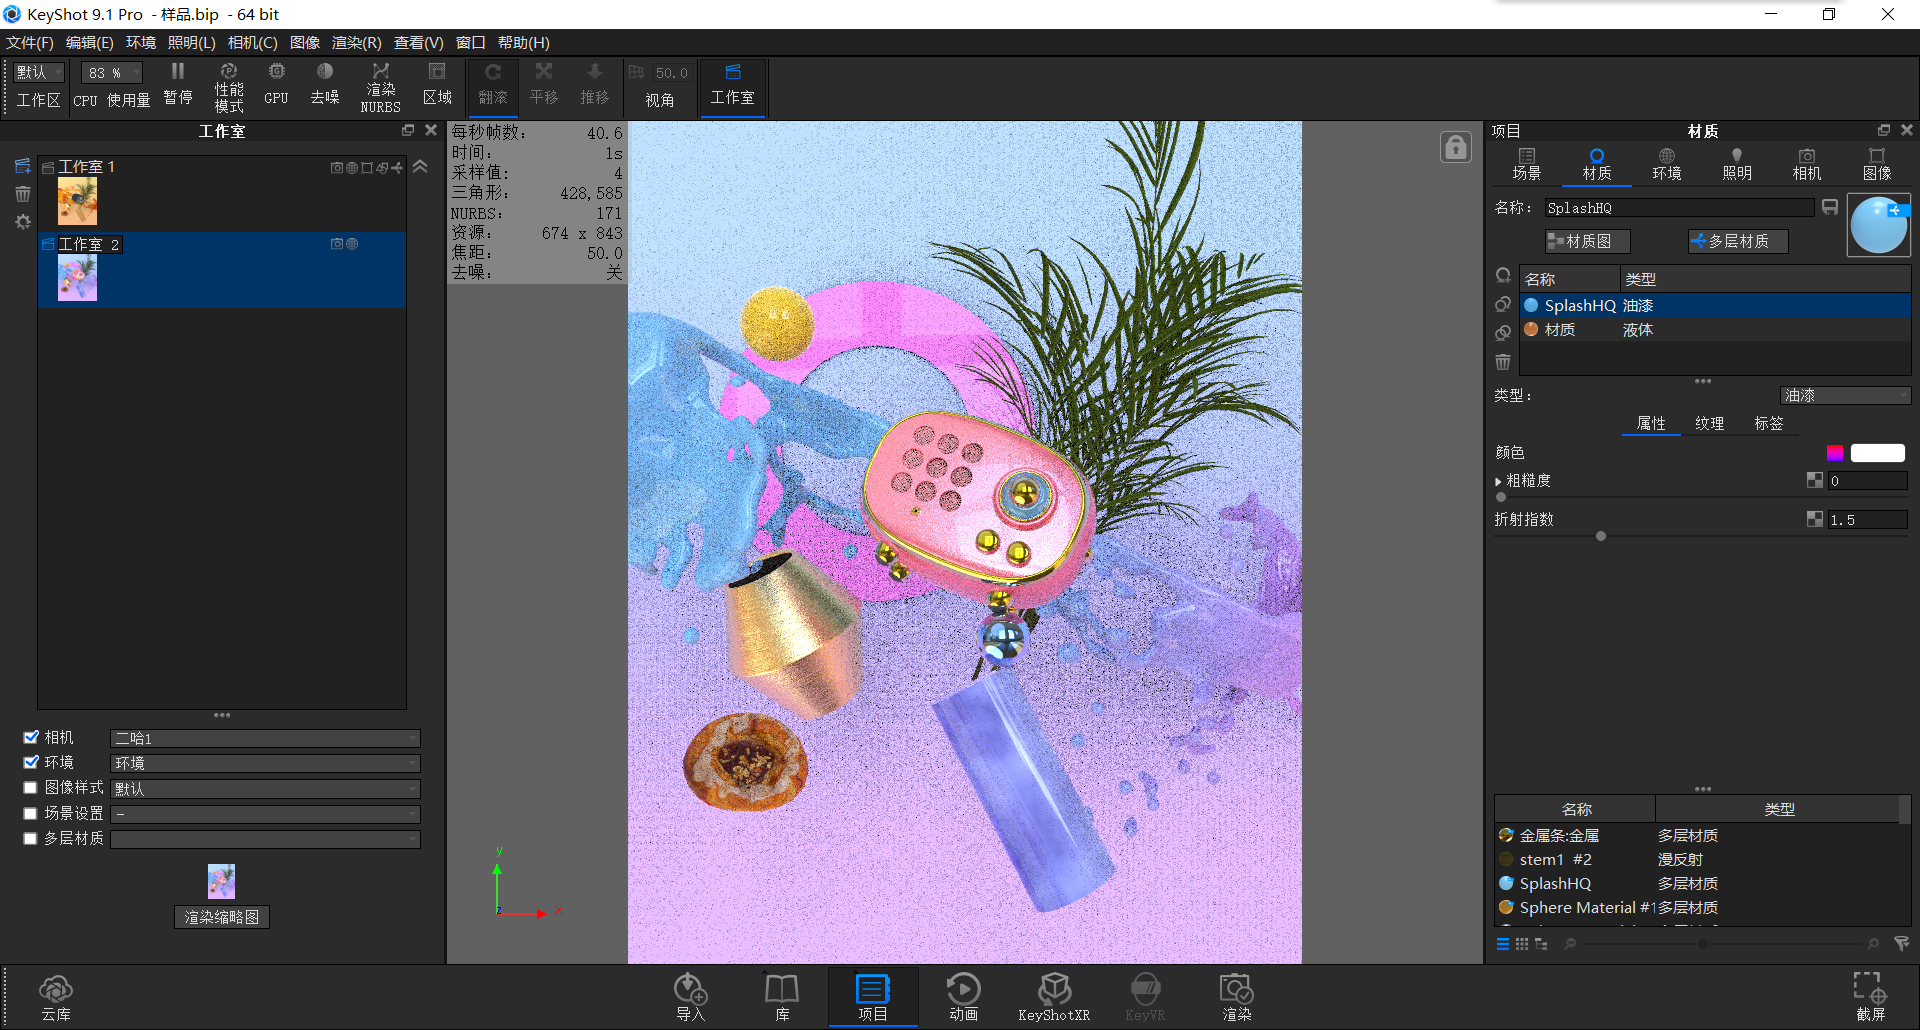
Task: Open the Cloud library (云库) icon
Action: 56,997
